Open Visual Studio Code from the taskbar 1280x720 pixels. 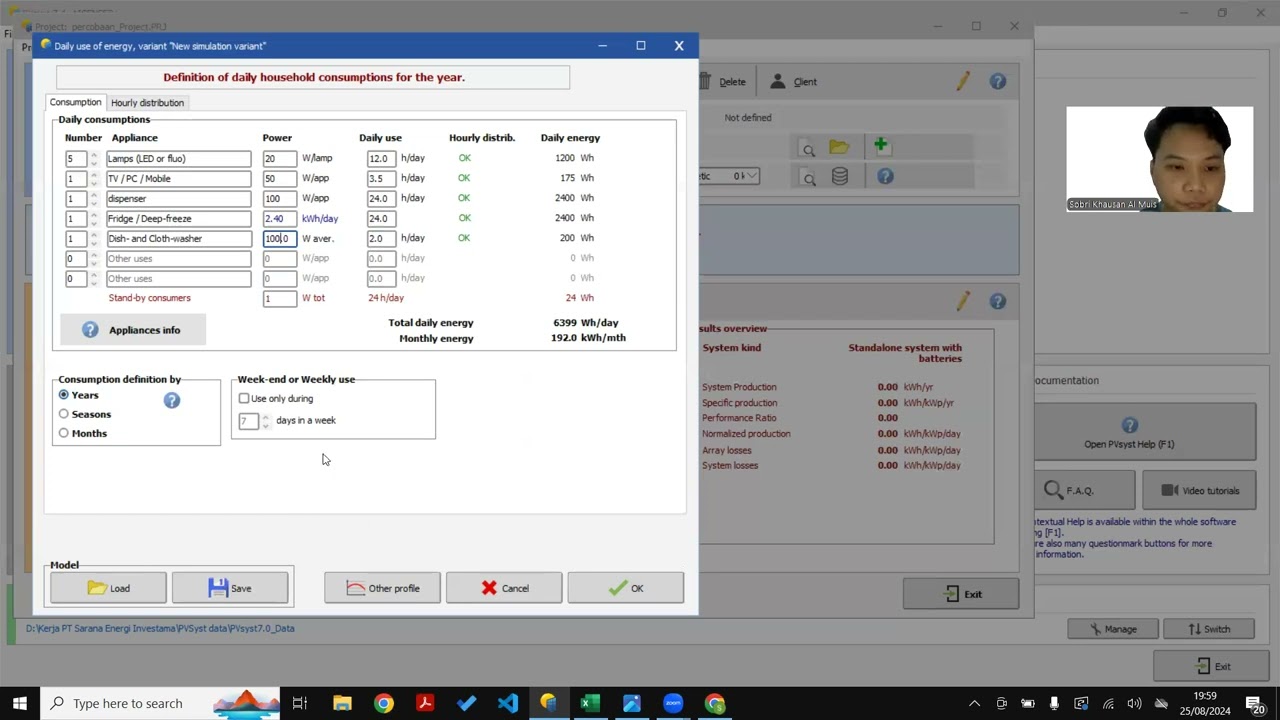tap(507, 703)
